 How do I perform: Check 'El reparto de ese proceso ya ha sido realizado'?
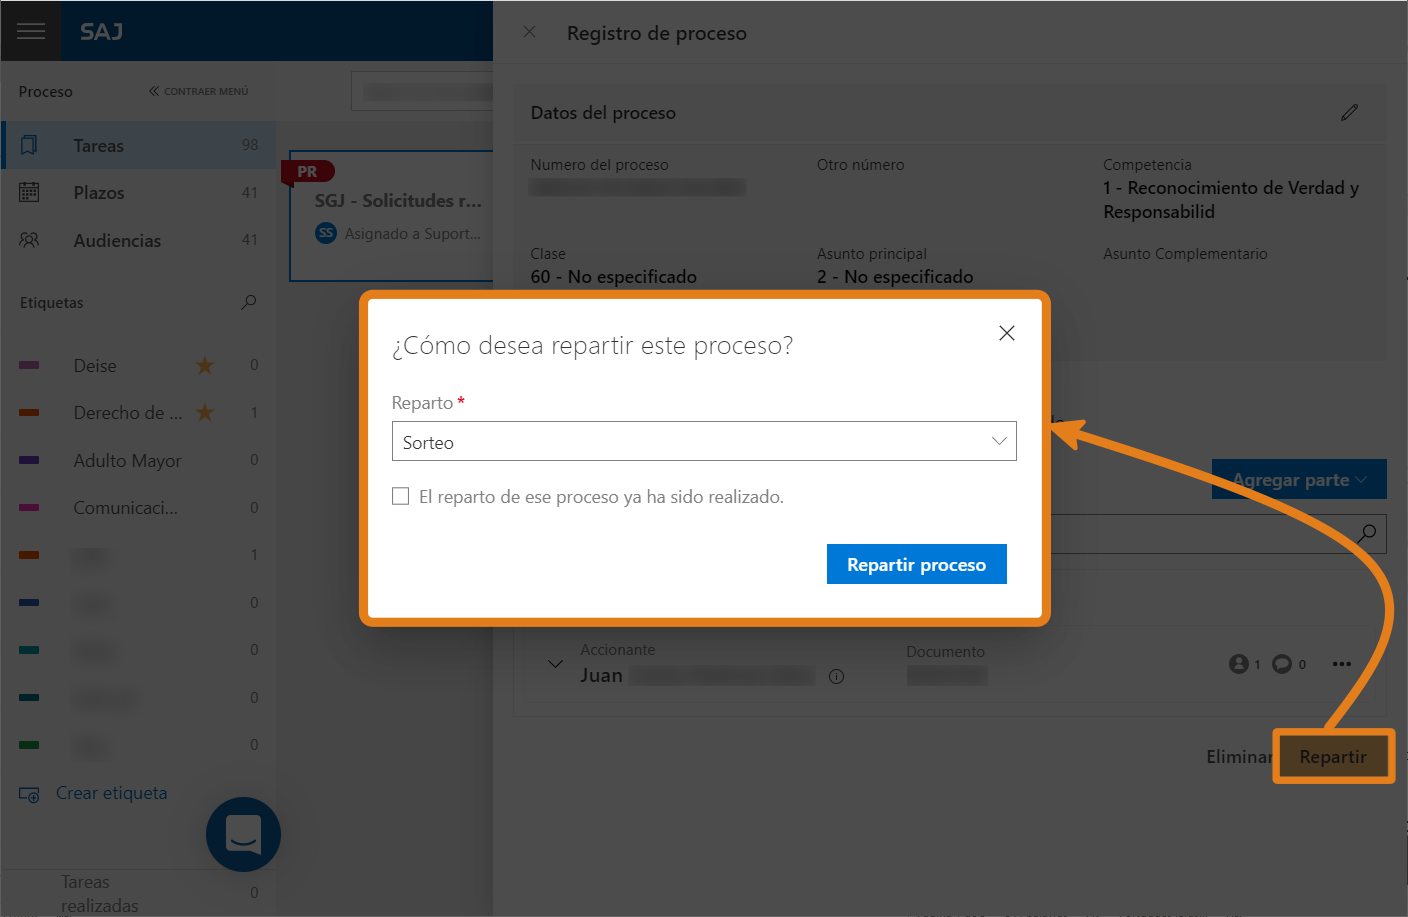[401, 496]
